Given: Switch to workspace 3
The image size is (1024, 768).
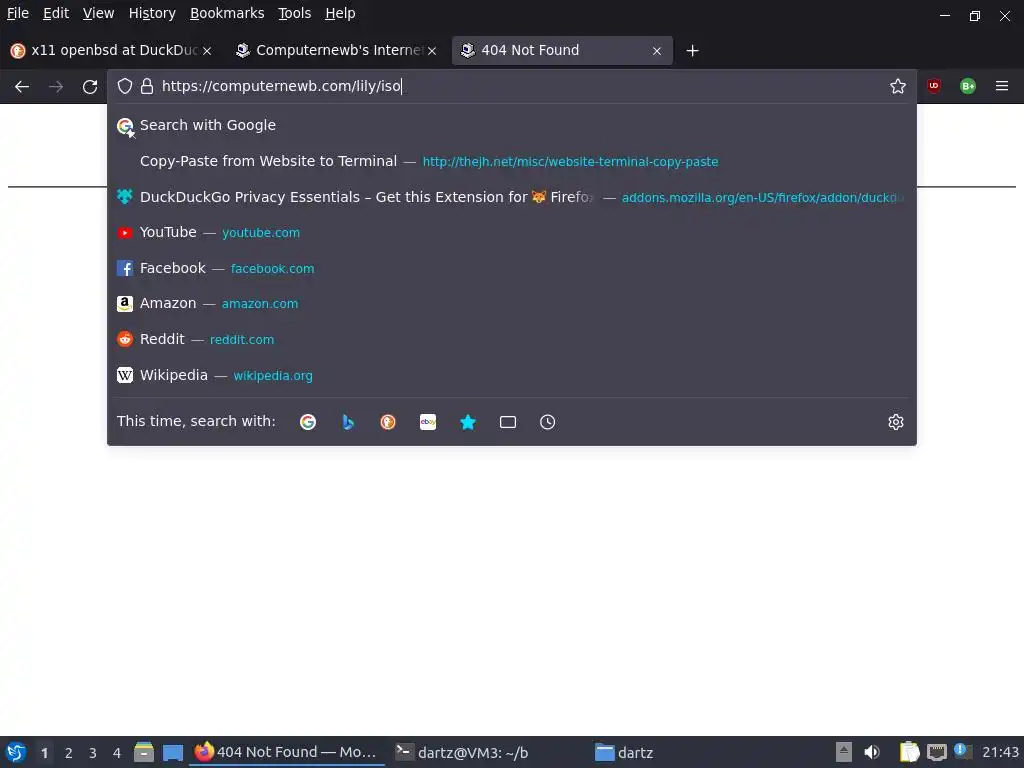Looking at the screenshot, I should (93, 753).
